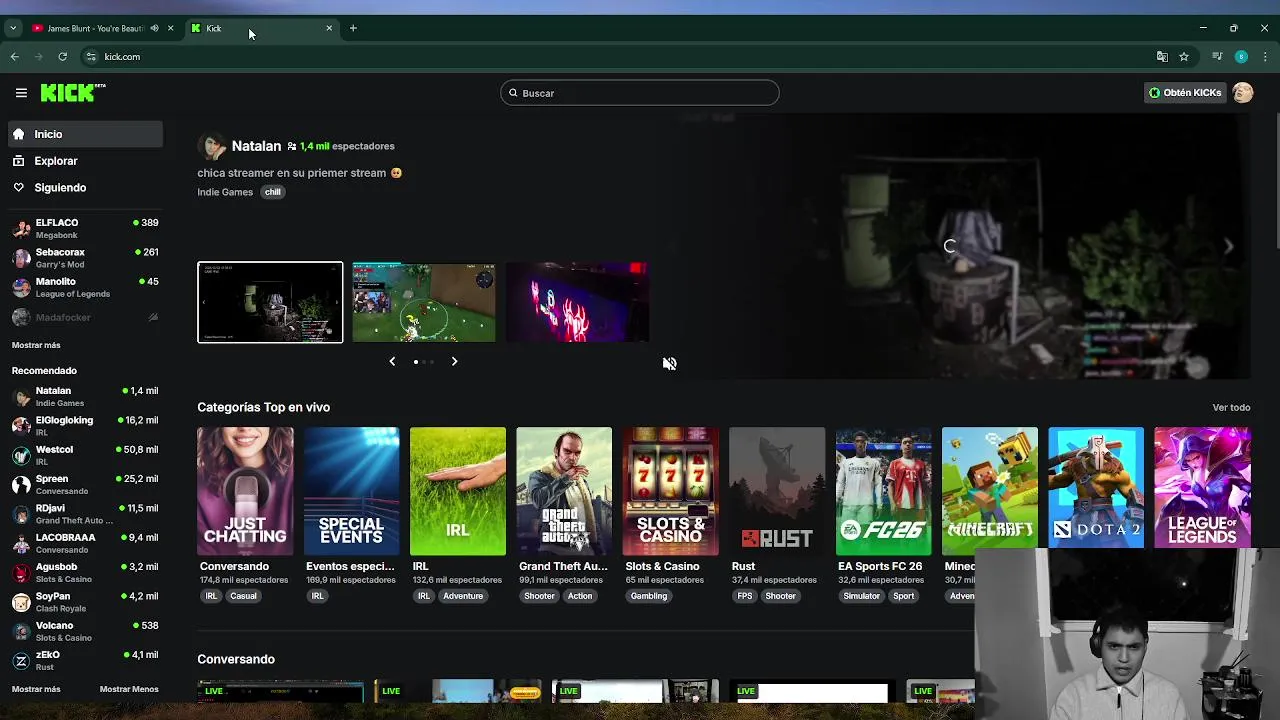Focus the Buscar search field
Image resolution: width=1280 pixels, height=720 pixels.
tap(640, 93)
